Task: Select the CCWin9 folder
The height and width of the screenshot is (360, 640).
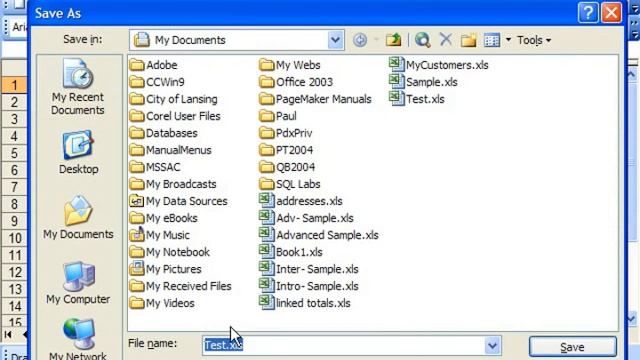Action: coord(157,82)
